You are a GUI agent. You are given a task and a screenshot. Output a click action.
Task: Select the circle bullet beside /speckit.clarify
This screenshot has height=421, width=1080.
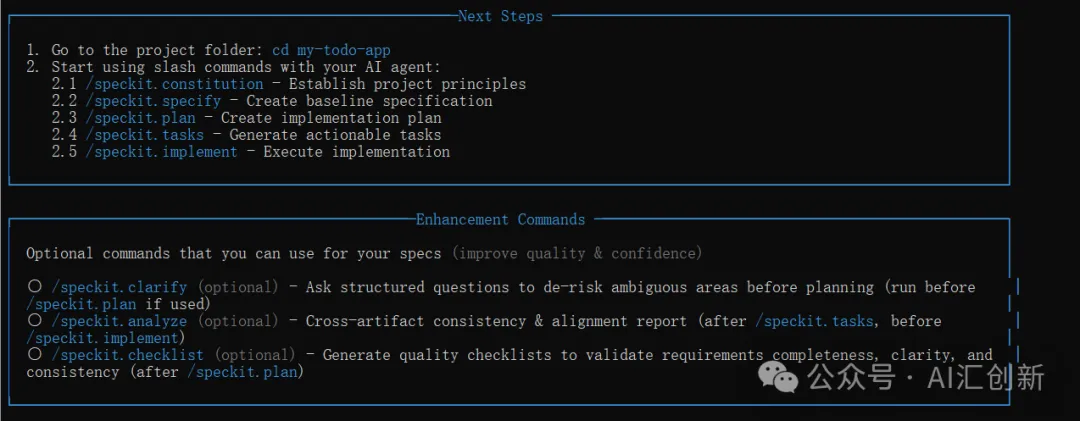pos(35,287)
